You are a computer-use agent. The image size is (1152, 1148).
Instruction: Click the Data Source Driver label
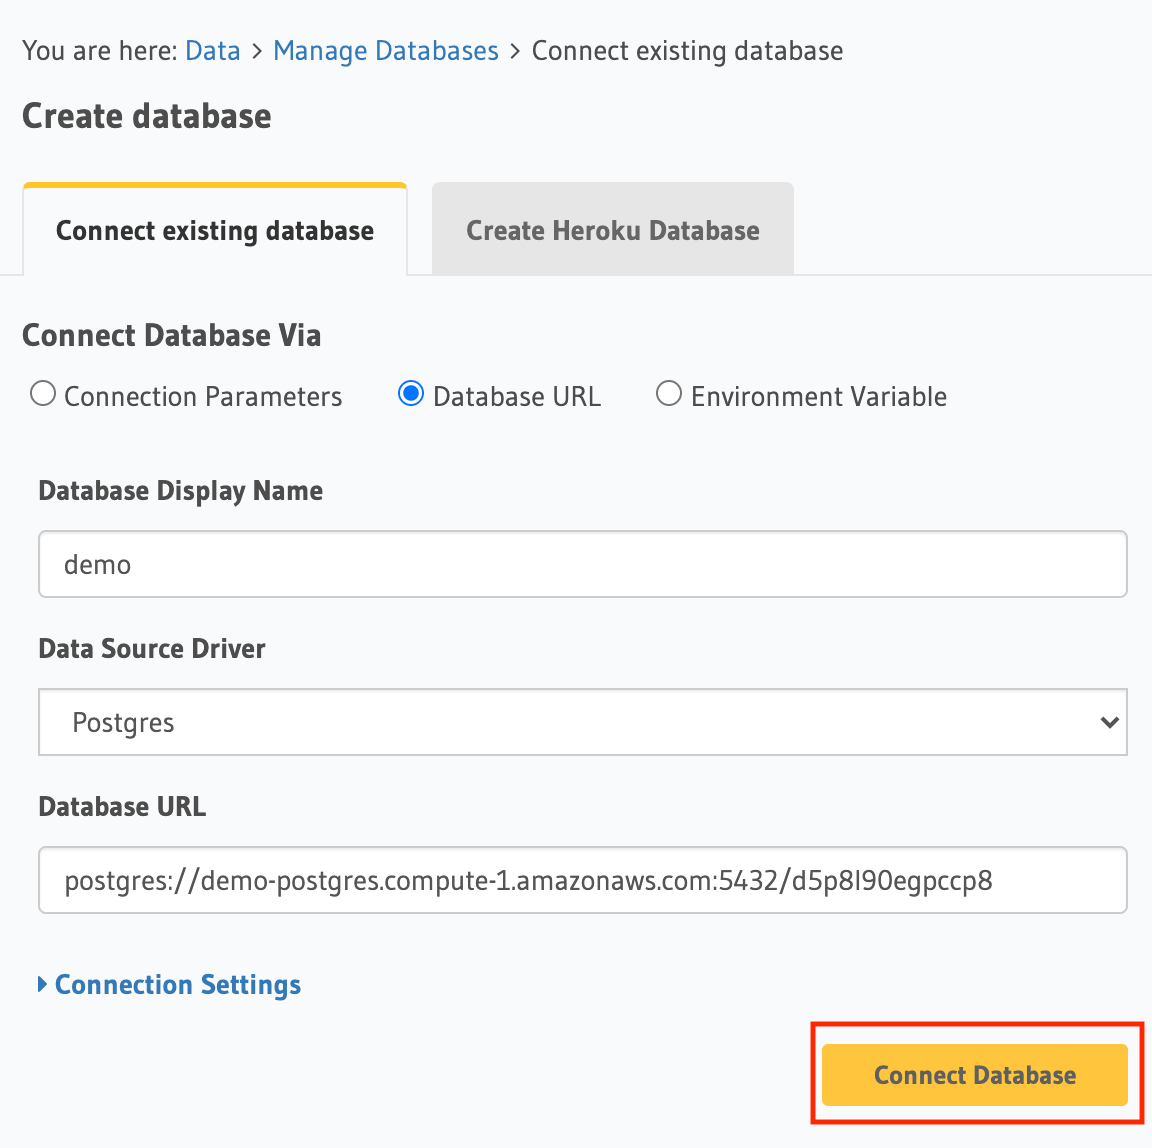tap(152, 649)
